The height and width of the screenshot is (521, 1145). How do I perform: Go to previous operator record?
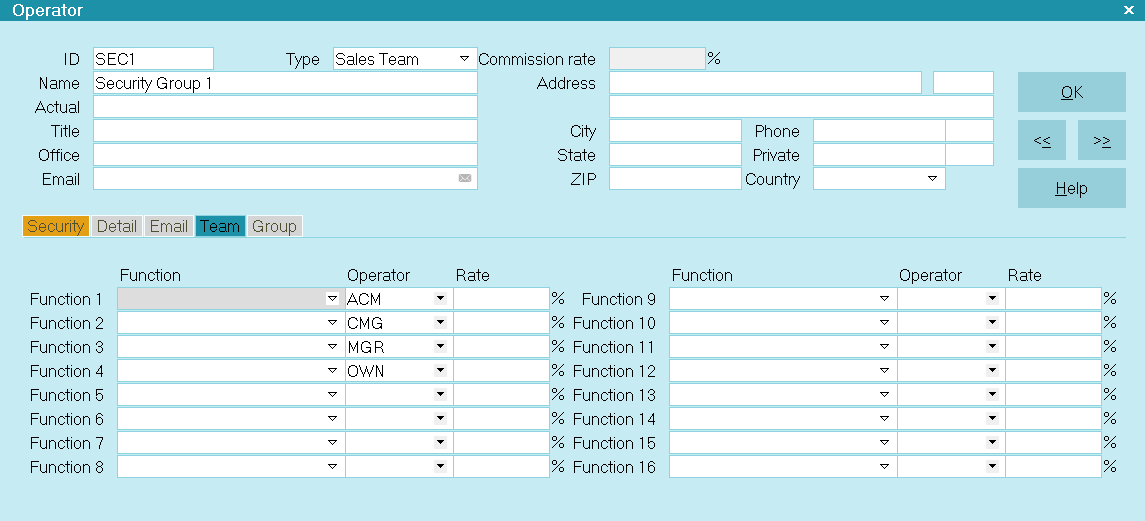pyautogui.click(x=1042, y=141)
